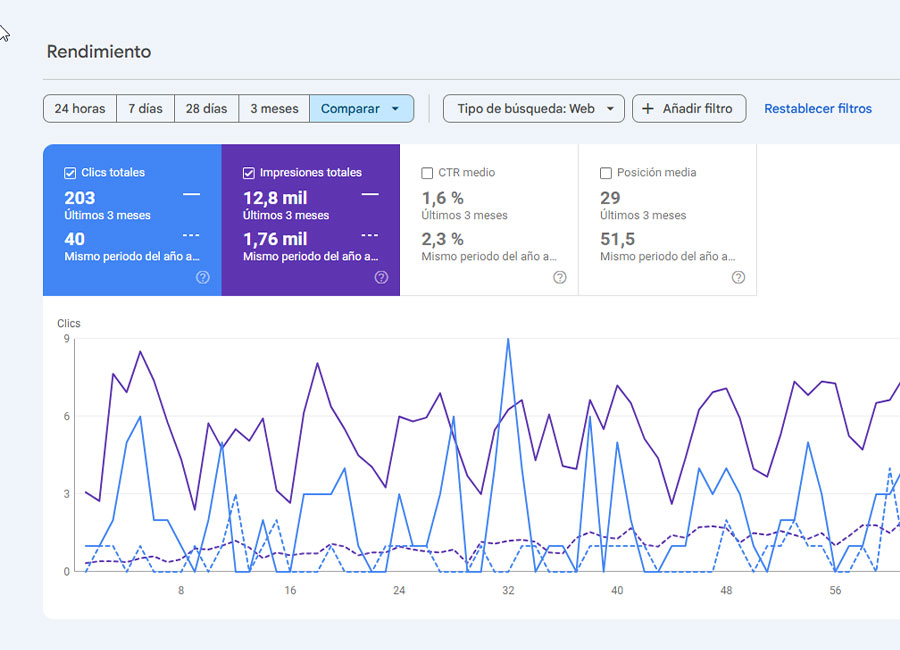The image size is (900, 650).
Task: Uncheck the Clics totales checkbox
Action: coord(70,173)
